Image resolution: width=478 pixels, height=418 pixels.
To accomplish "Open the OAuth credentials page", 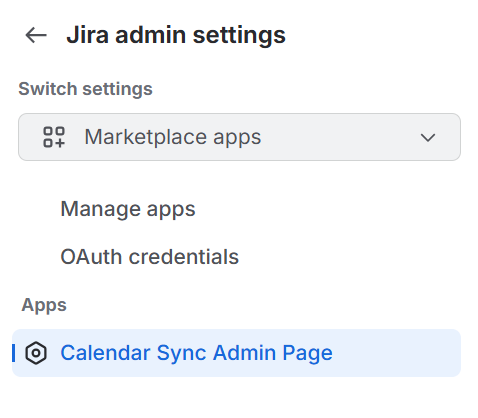I will [x=149, y=257].
